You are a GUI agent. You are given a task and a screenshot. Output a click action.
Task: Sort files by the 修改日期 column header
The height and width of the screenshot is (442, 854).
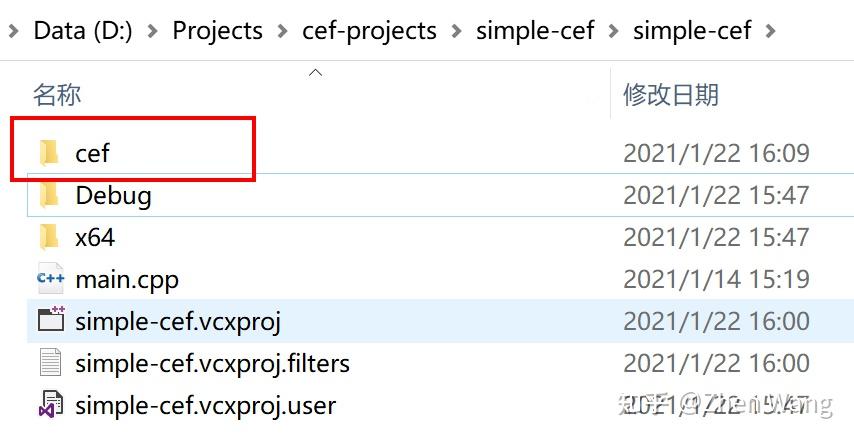tap(671, 95)
